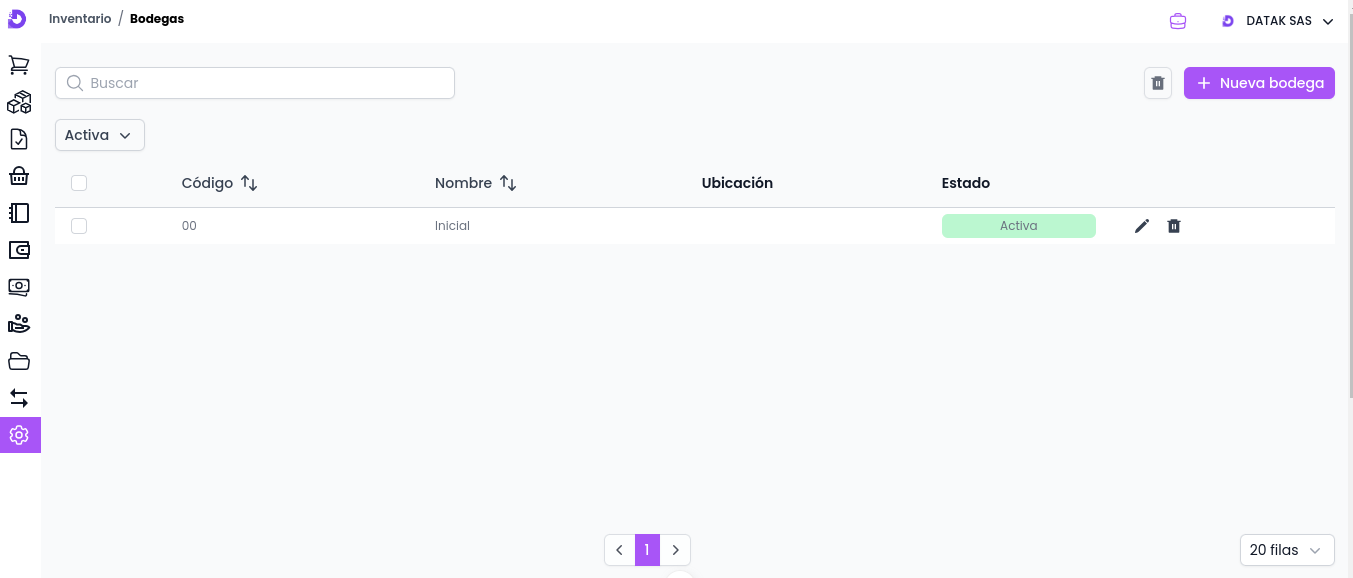1353x578 pixels.
Task: Click the Nueva bodega button
Action: click(1259, 83)
